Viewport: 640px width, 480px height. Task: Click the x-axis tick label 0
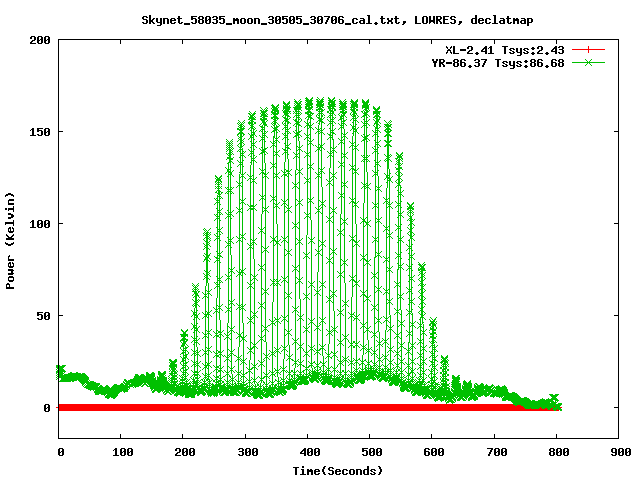pyautogui.click(x=61, y=452)
